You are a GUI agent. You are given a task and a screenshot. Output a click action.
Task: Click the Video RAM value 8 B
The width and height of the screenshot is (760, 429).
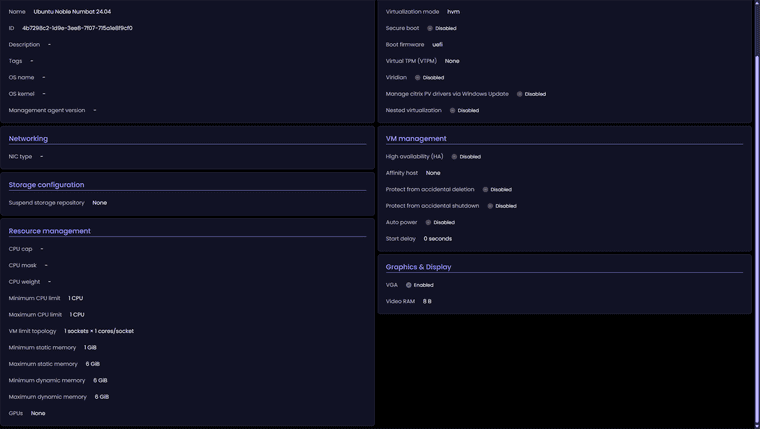pos(427,302)
